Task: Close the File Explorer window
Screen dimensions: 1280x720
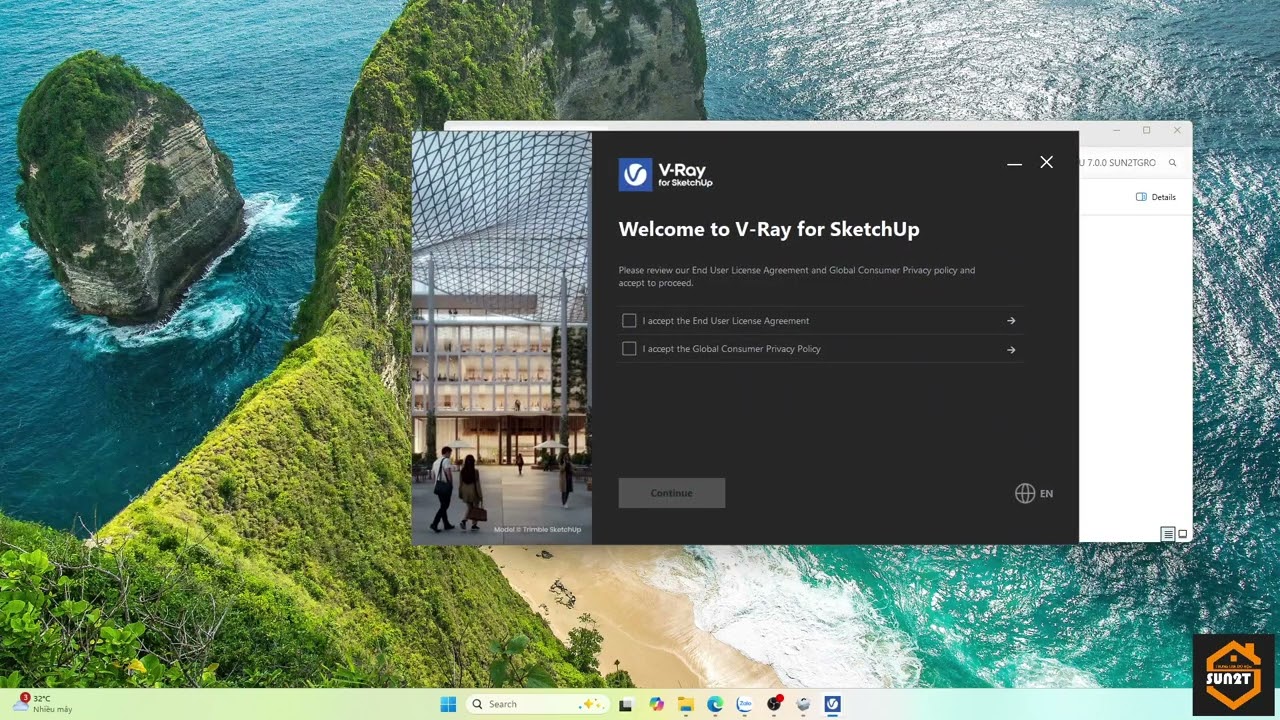Action: point(1177,130)
